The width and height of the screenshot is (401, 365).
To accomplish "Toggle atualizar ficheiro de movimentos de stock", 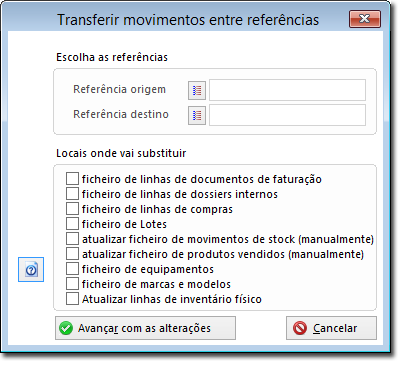I will click(72, 239).
